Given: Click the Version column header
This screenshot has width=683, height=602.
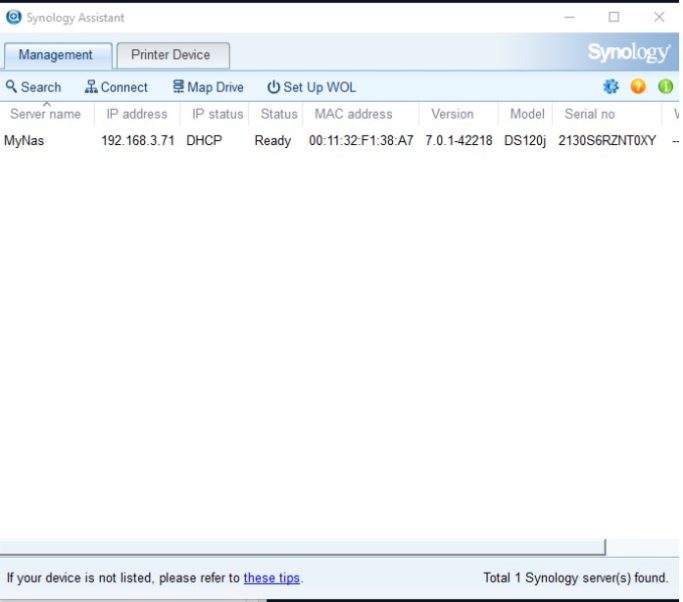Looking at the screenshot, I should (452, 114).
